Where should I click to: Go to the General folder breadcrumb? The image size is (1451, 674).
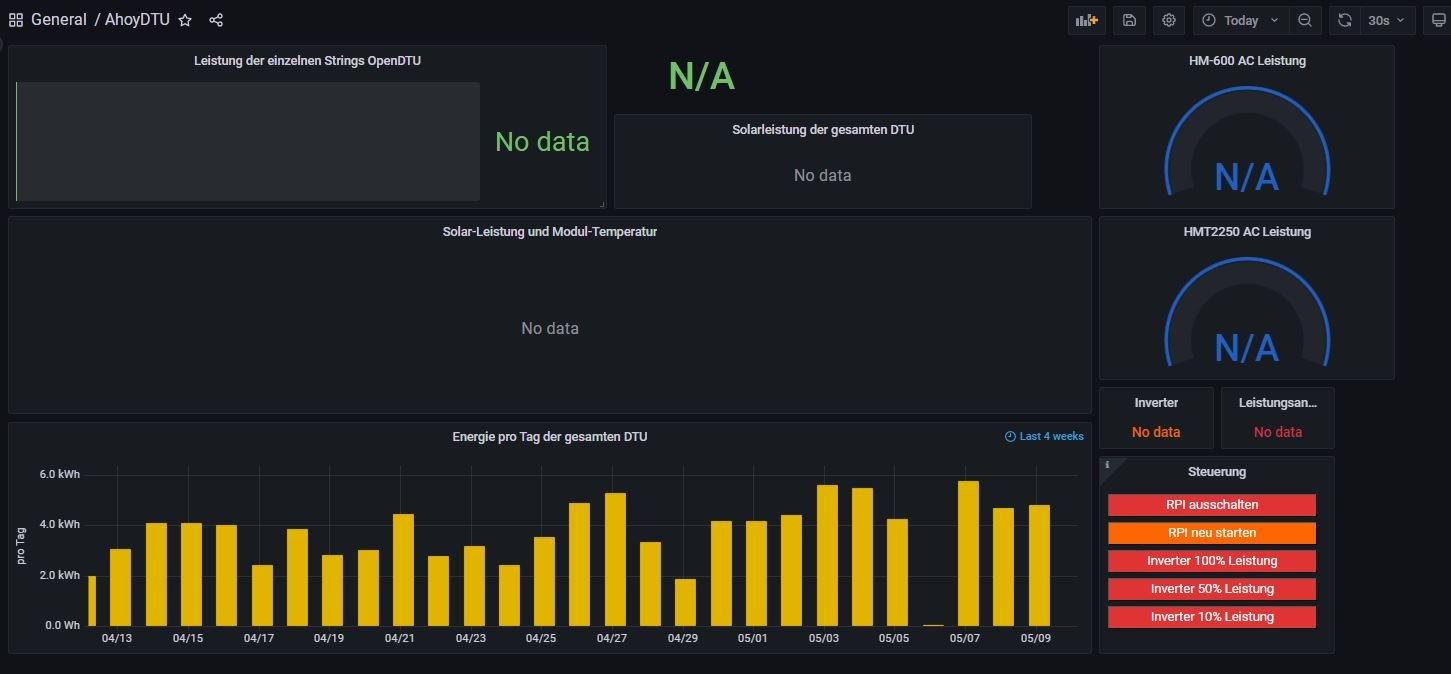pos(59,20)
